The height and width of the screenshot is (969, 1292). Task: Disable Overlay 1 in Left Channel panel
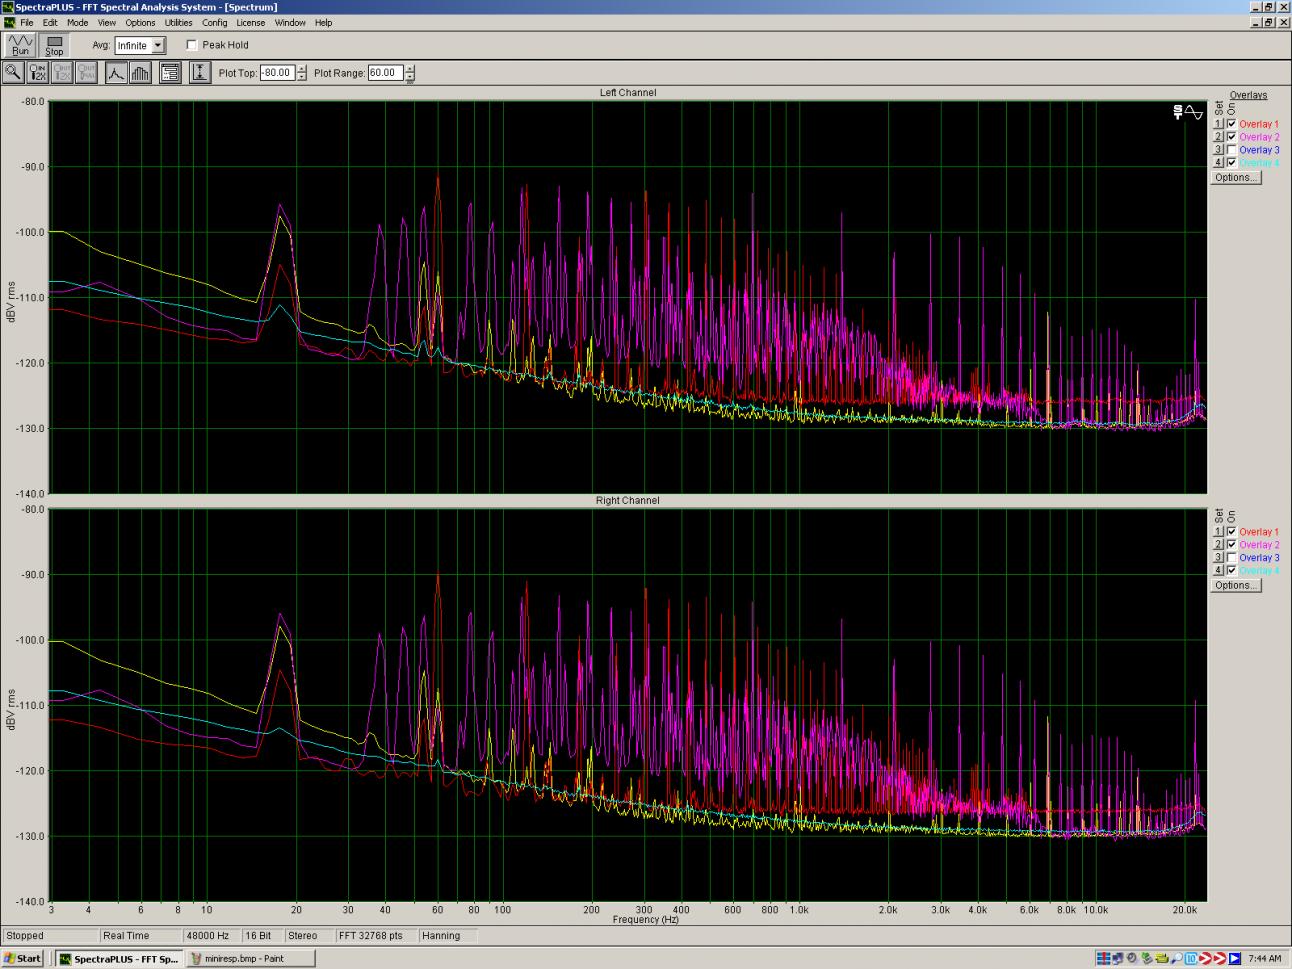tap(1232, 124)
